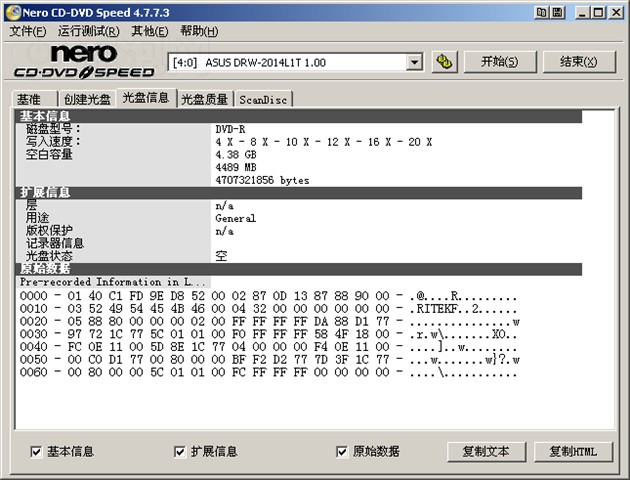Screen dimensions: 630x480
Task: Uncheck the 基本信息 checkbox
Action: pyautogui.click(x=36, y=452)
